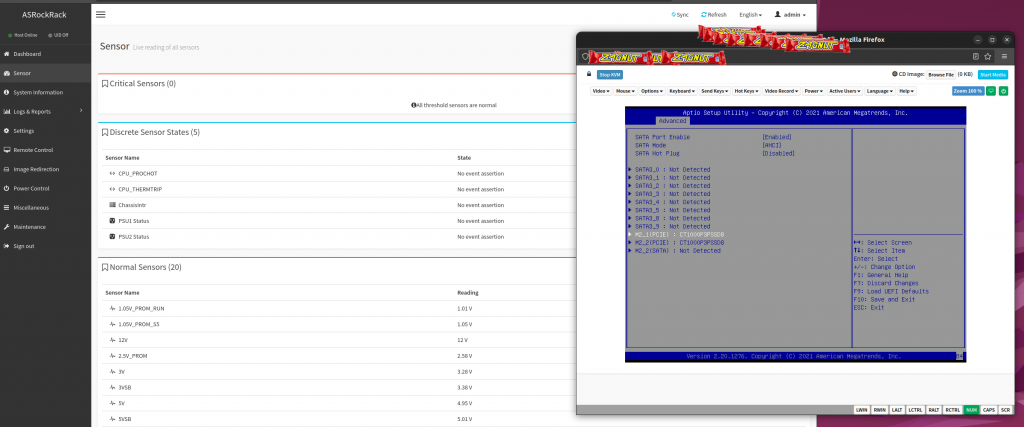
Task: Toggle the CAPS lock indicator
Action: pyautogui.click(x=989, y=409)
